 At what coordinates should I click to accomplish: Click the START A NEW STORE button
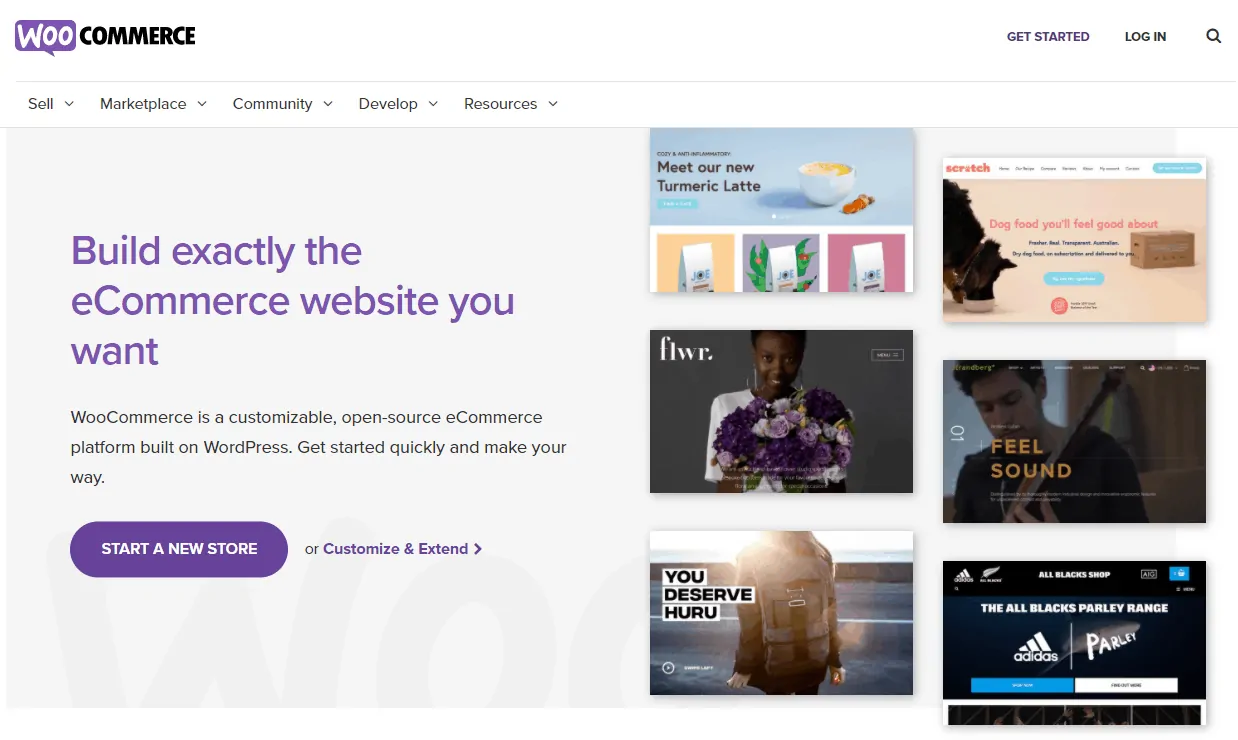pos(178,549)
